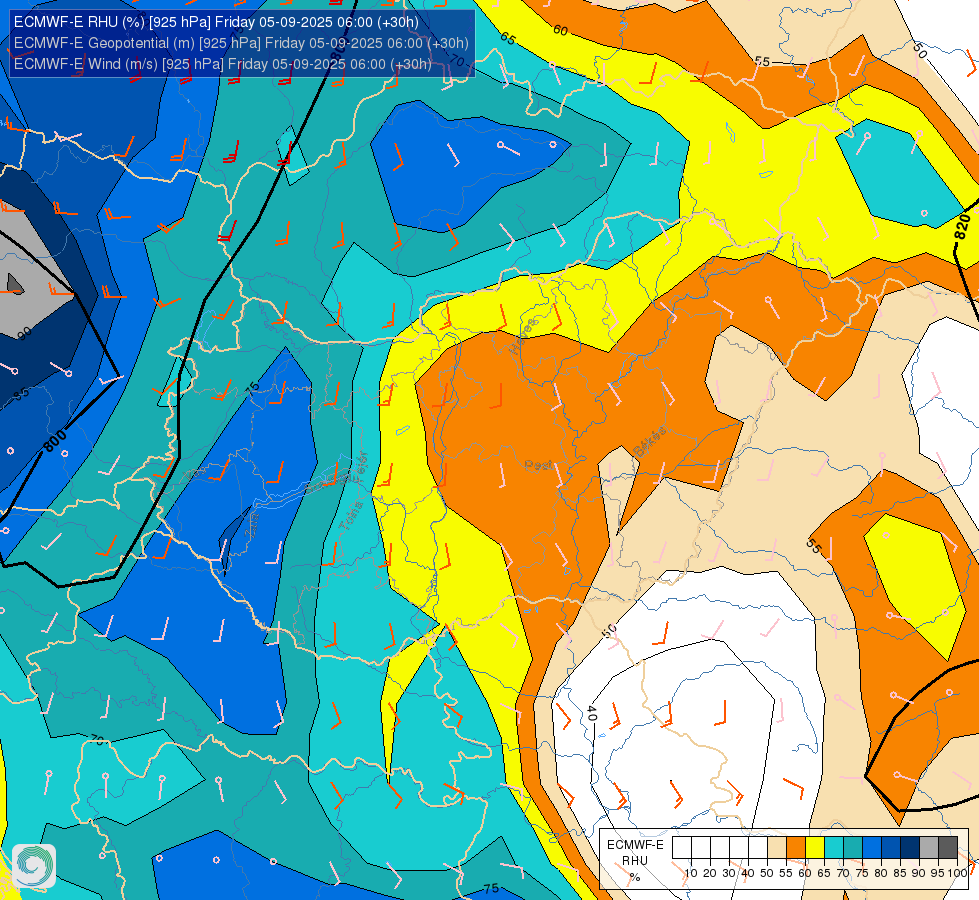Click the yellow 60-65 legend swatch
Viewport: 979px width, 900px height.
(815, 848)
